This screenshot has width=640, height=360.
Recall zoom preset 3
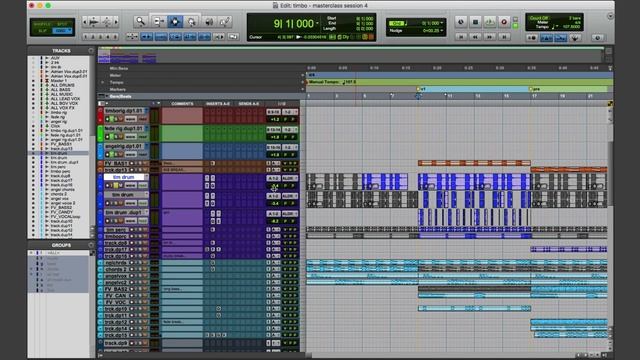coord(100,37)
